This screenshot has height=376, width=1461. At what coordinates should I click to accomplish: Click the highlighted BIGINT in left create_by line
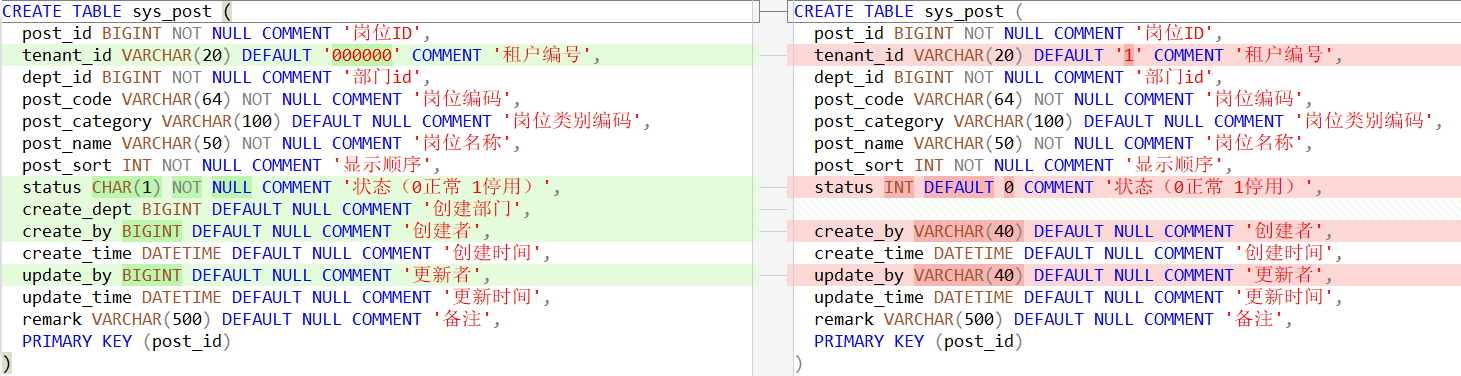coord(151,231)
